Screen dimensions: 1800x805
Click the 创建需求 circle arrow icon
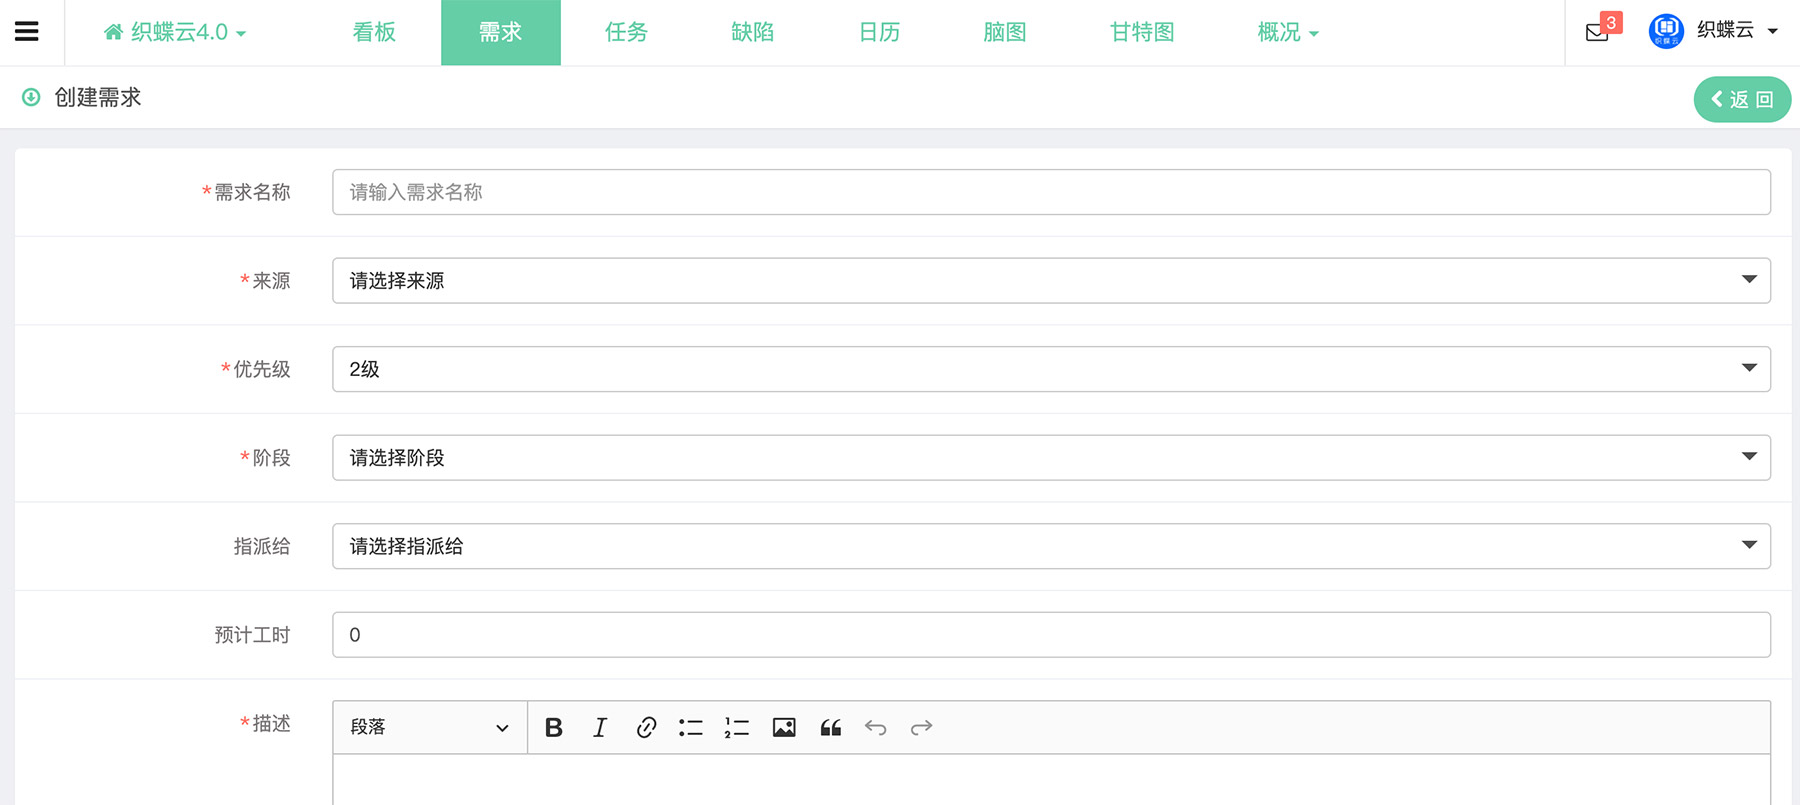31,97
